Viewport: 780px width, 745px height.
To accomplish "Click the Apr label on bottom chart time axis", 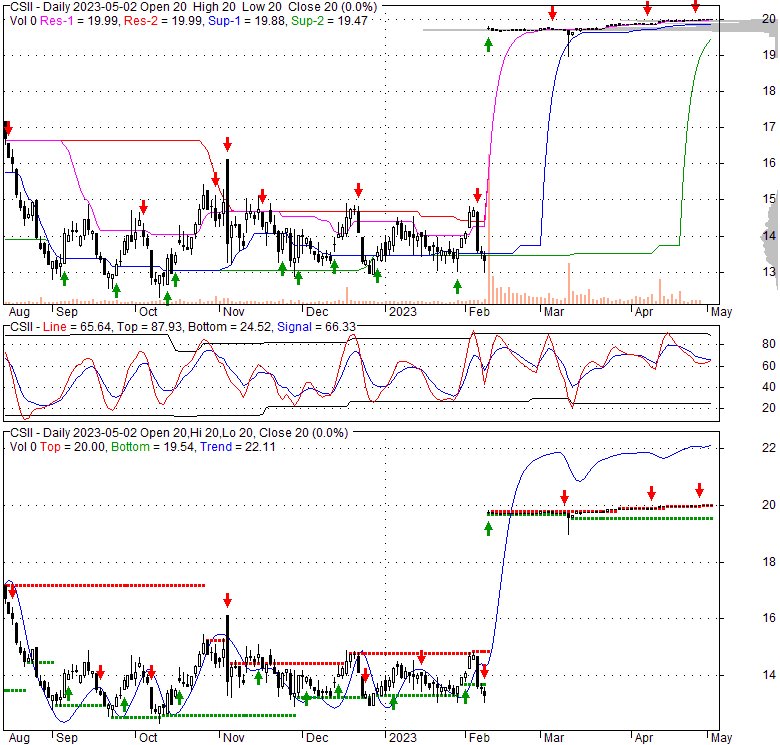I will click(644, 738).
